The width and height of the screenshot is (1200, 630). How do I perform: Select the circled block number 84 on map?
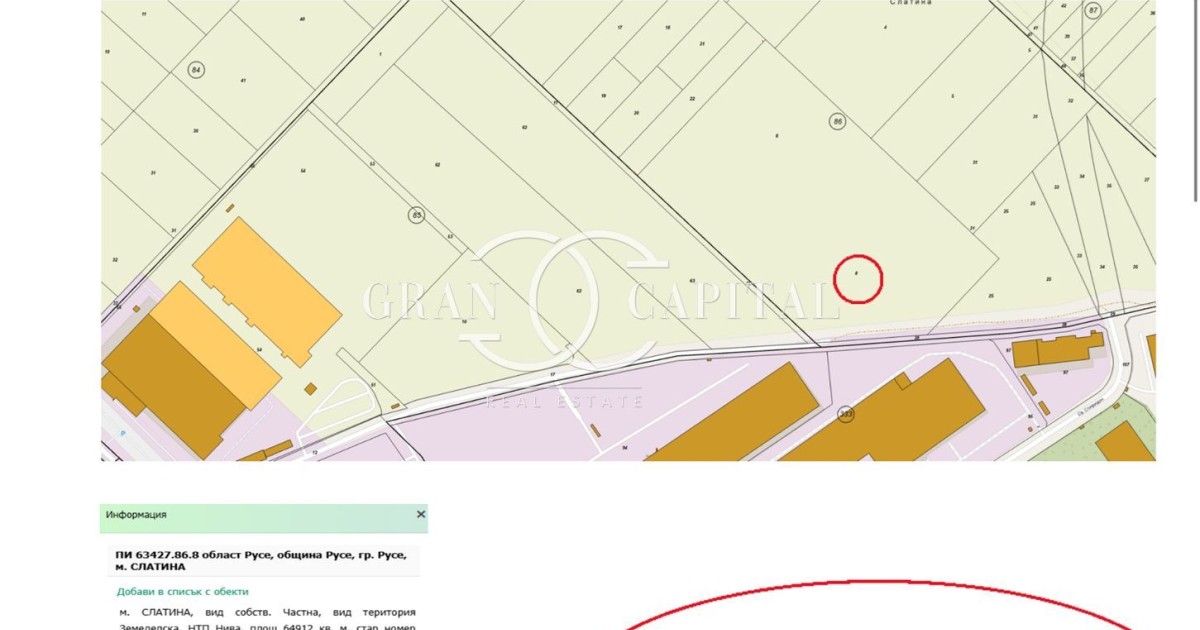point(196,69)
